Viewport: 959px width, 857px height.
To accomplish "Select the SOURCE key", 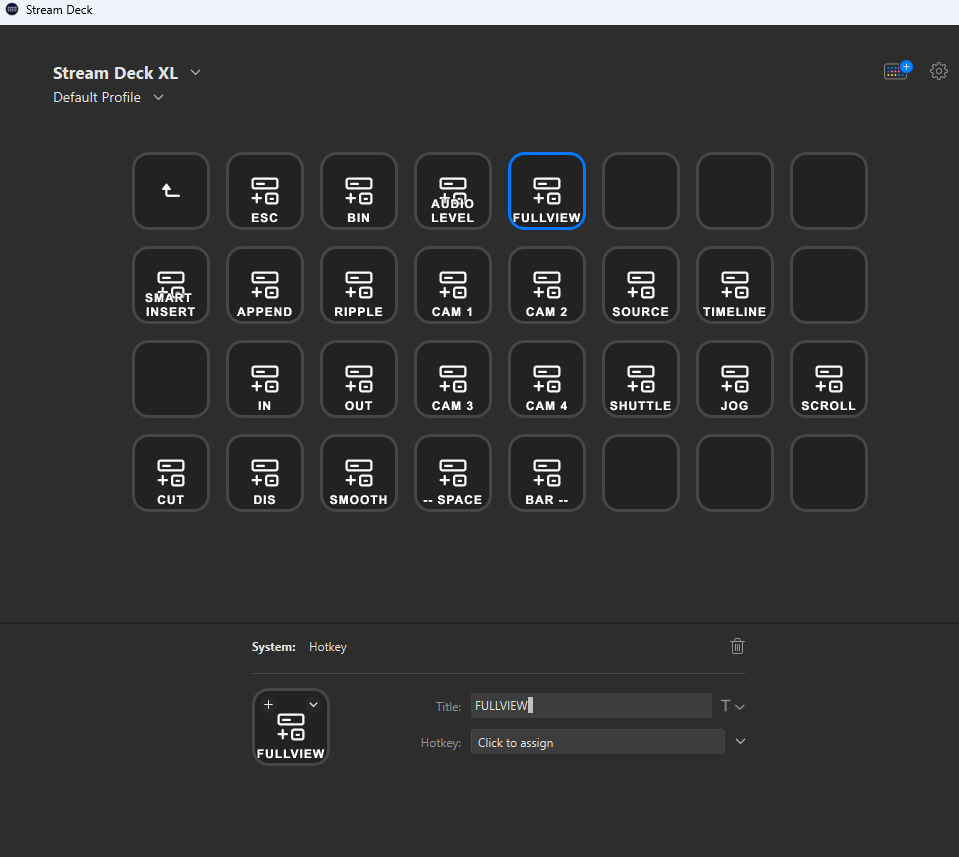I will (x=641, y=285).
